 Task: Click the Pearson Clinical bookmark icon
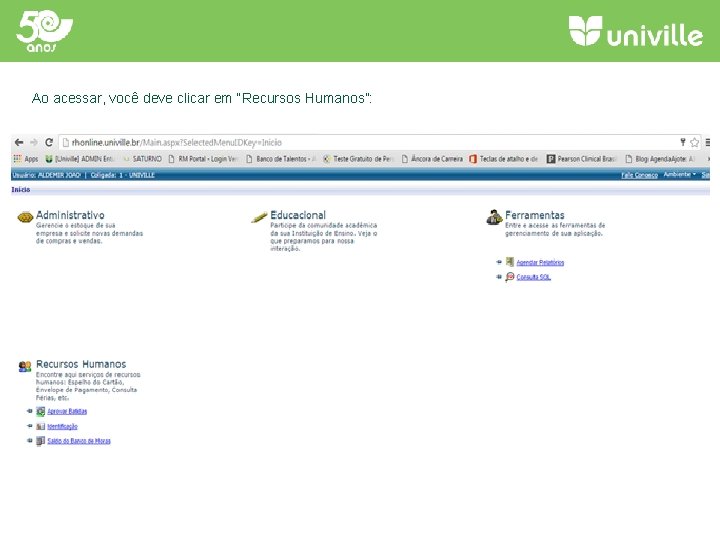pyautogui.click(x=551, y=159)
